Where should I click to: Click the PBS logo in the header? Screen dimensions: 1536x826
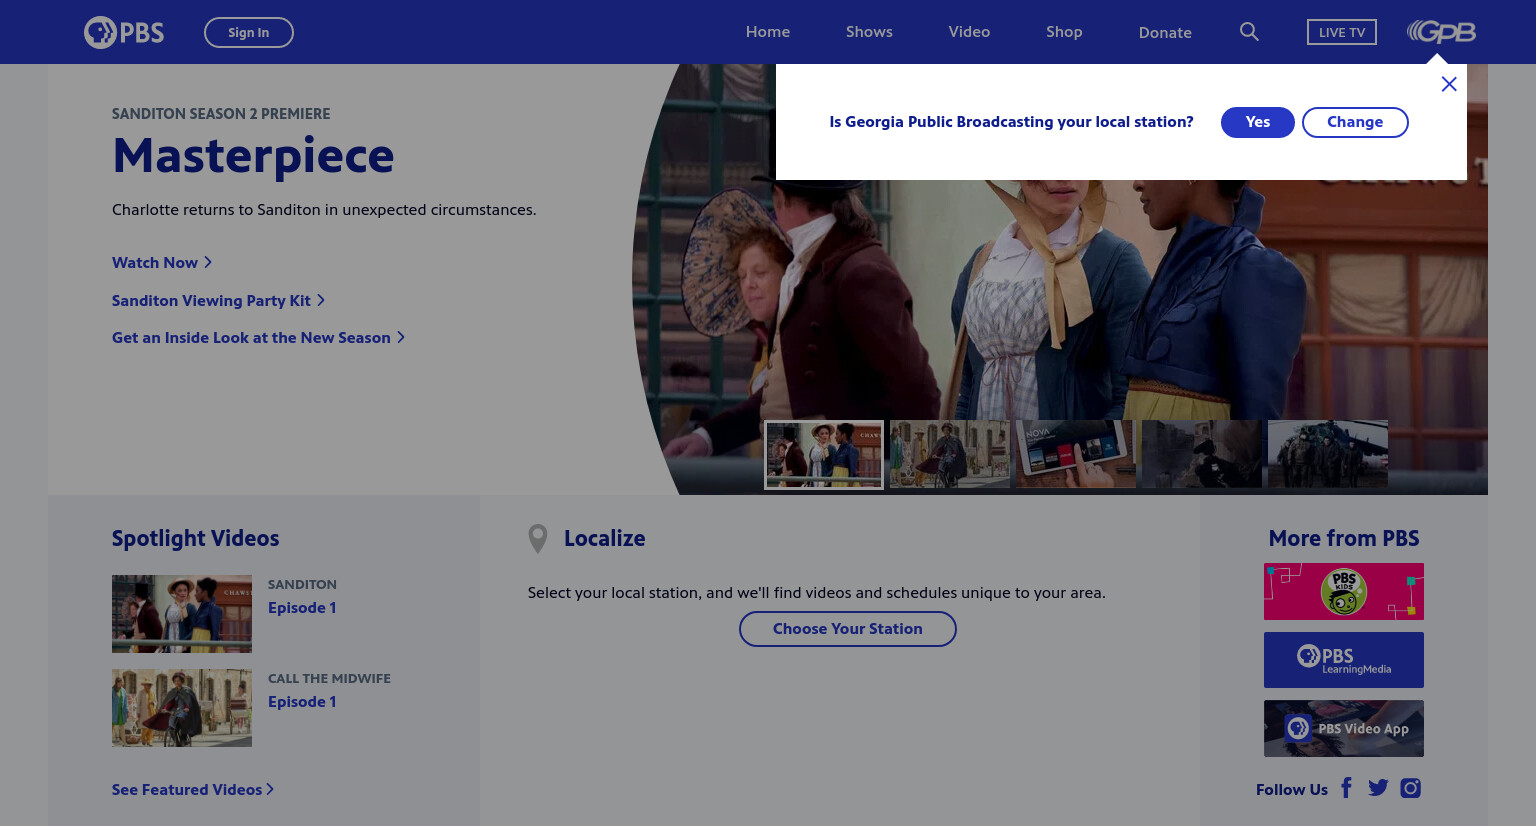(124, 32)
